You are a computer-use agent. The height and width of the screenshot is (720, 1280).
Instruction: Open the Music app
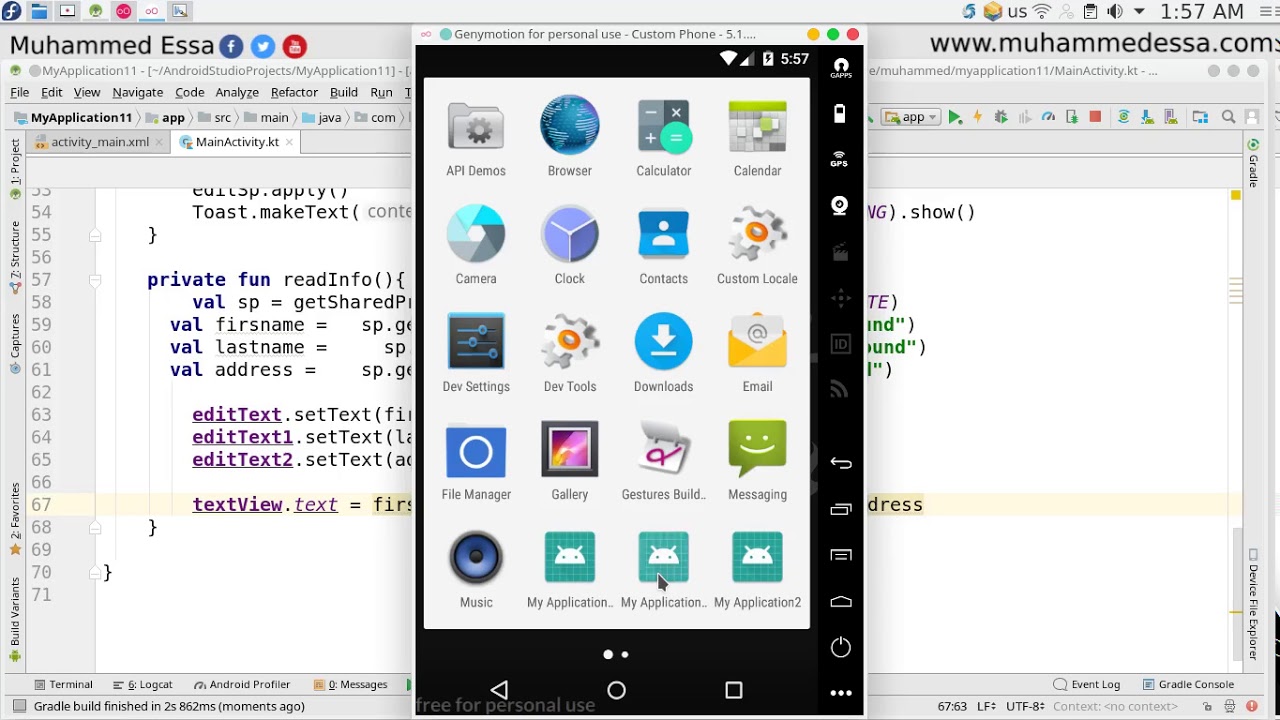(476, 570)
